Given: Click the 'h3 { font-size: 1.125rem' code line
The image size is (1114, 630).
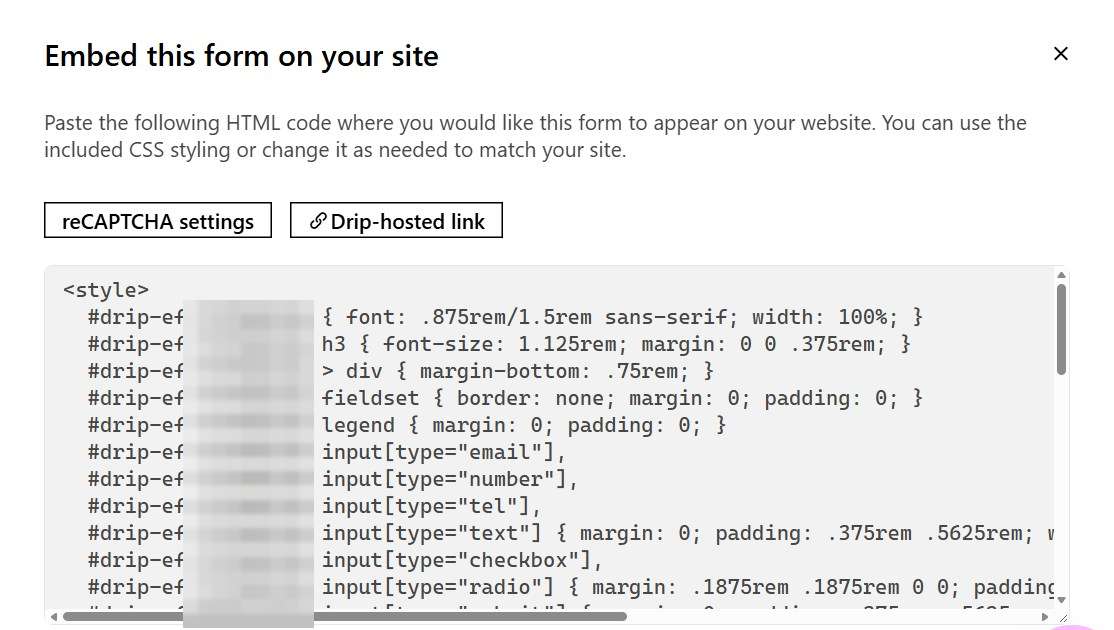Looking at the screenshot, I should click(x=499, y=344).
